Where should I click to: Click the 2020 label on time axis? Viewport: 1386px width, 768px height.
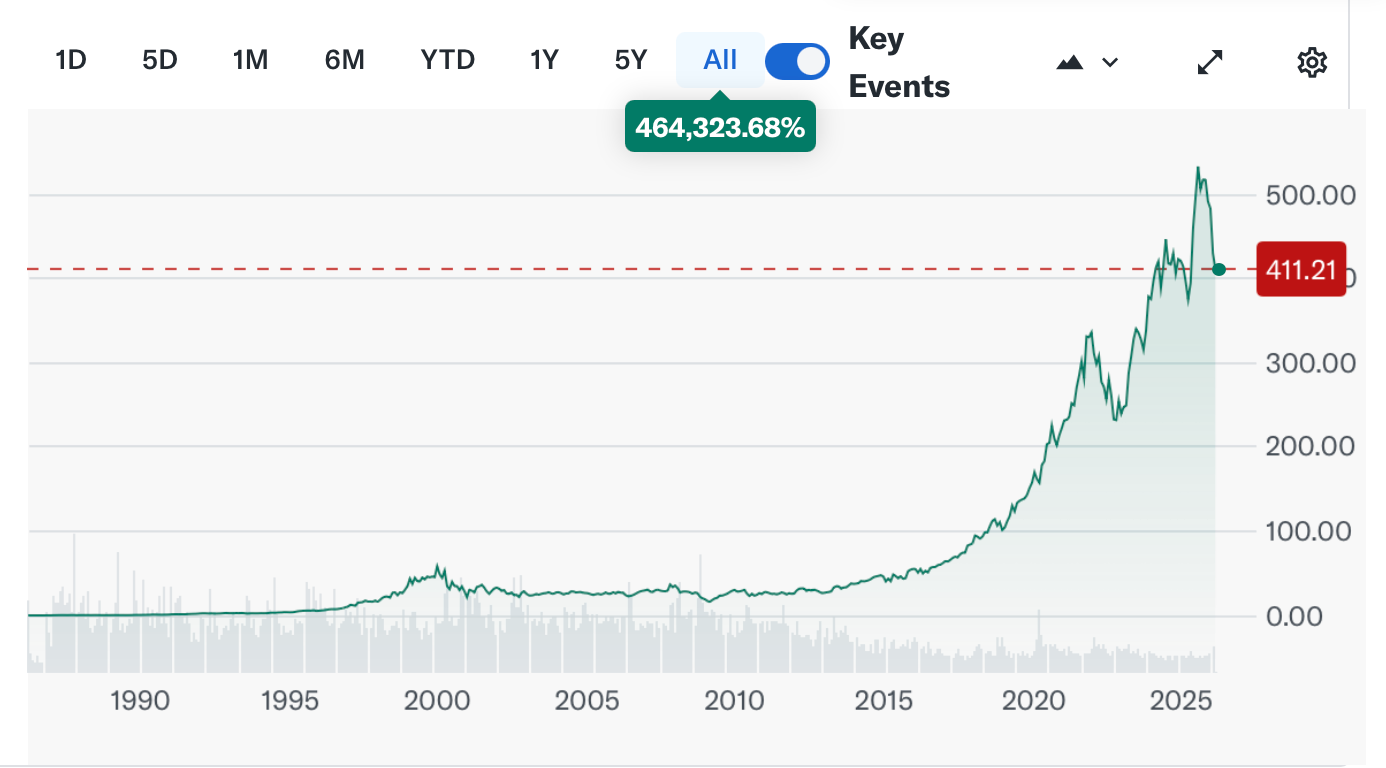pos(1034,700)
